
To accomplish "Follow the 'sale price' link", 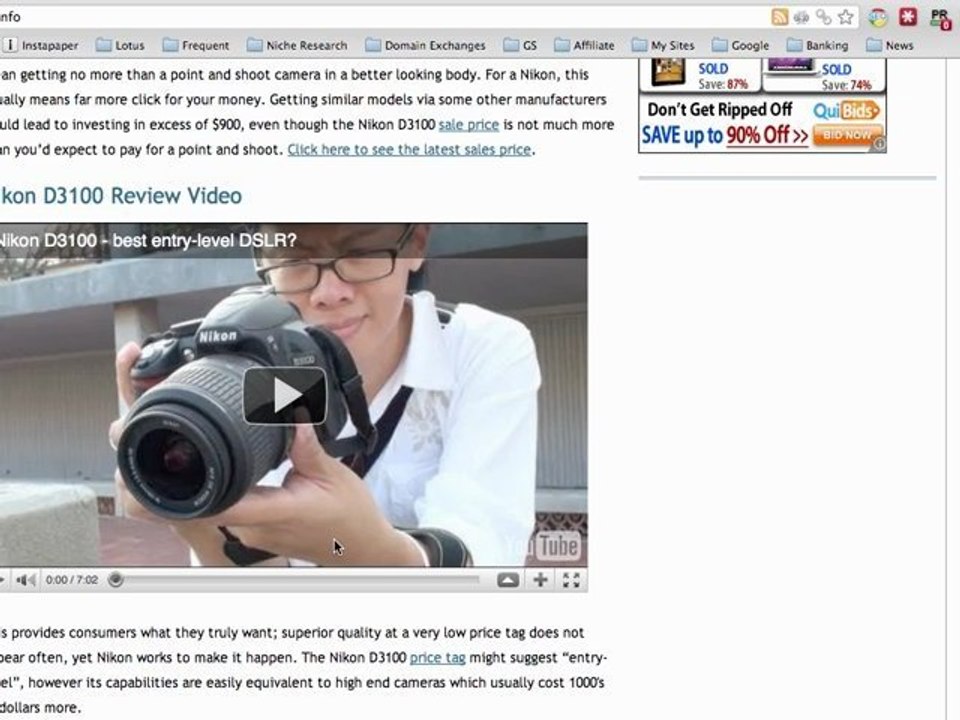I will [469, 125].
